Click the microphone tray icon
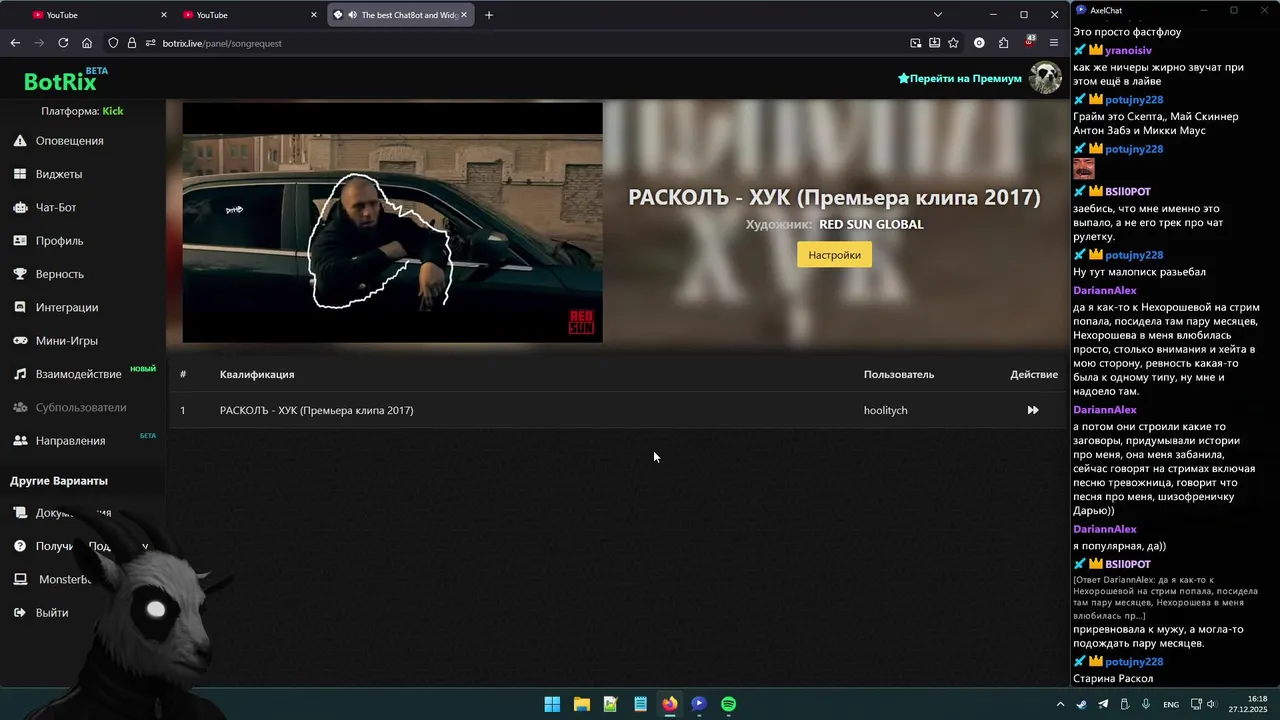This screenshot has height=720, width=1280. click(x=1146, y=704)
